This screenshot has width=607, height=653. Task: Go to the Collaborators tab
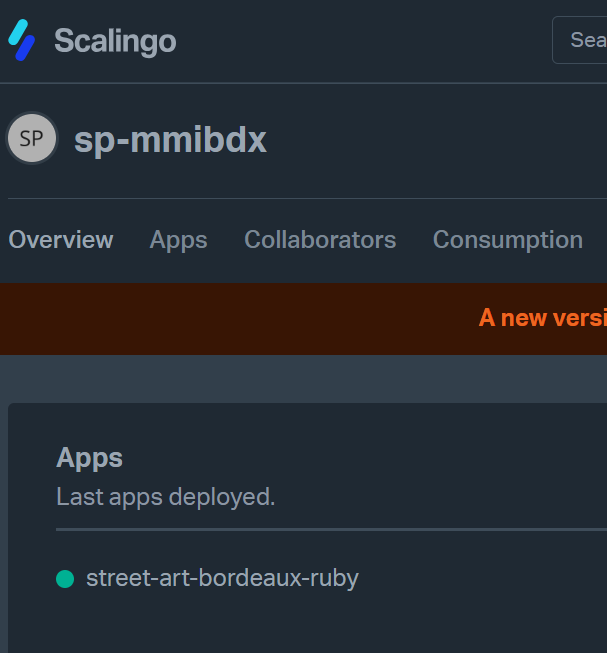[x=320, y=240]
